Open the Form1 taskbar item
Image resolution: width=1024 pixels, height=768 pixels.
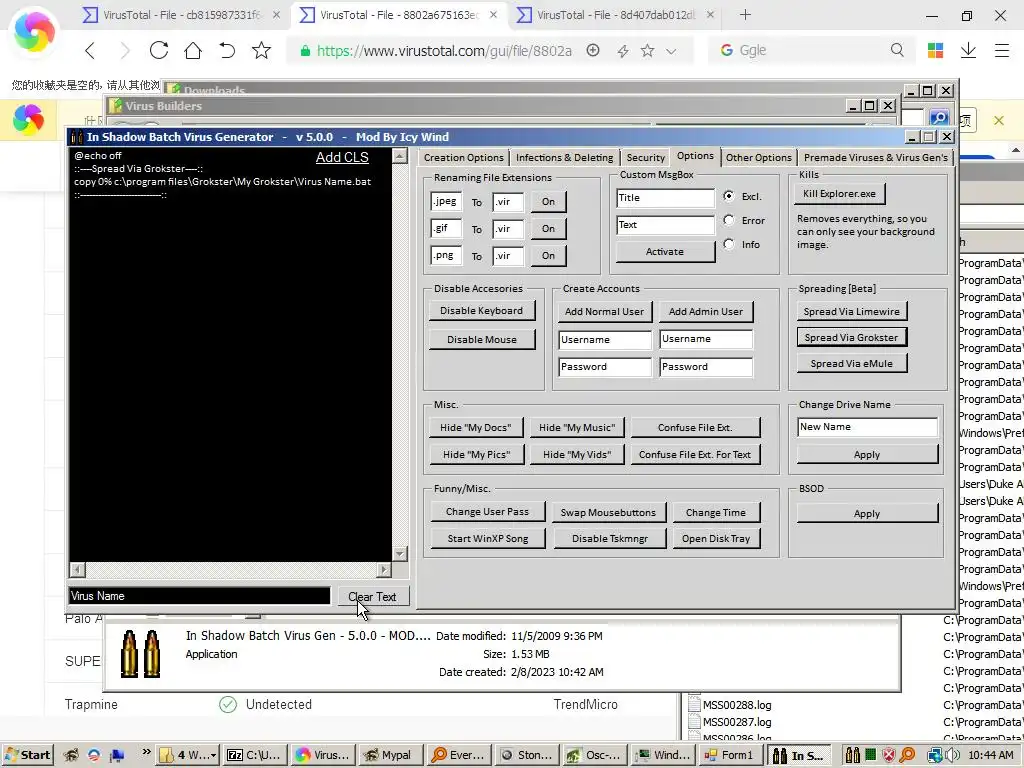(x=729, y=755)
